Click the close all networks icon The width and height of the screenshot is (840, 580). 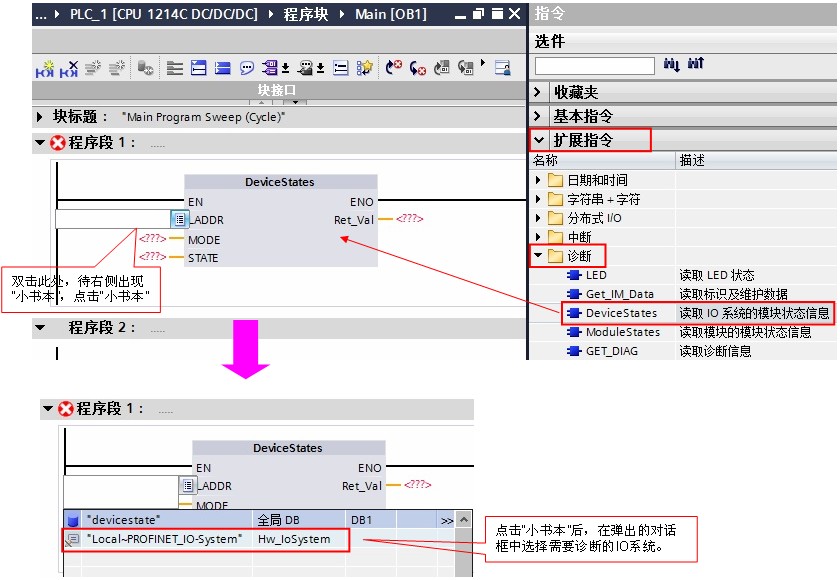point(223,68)
